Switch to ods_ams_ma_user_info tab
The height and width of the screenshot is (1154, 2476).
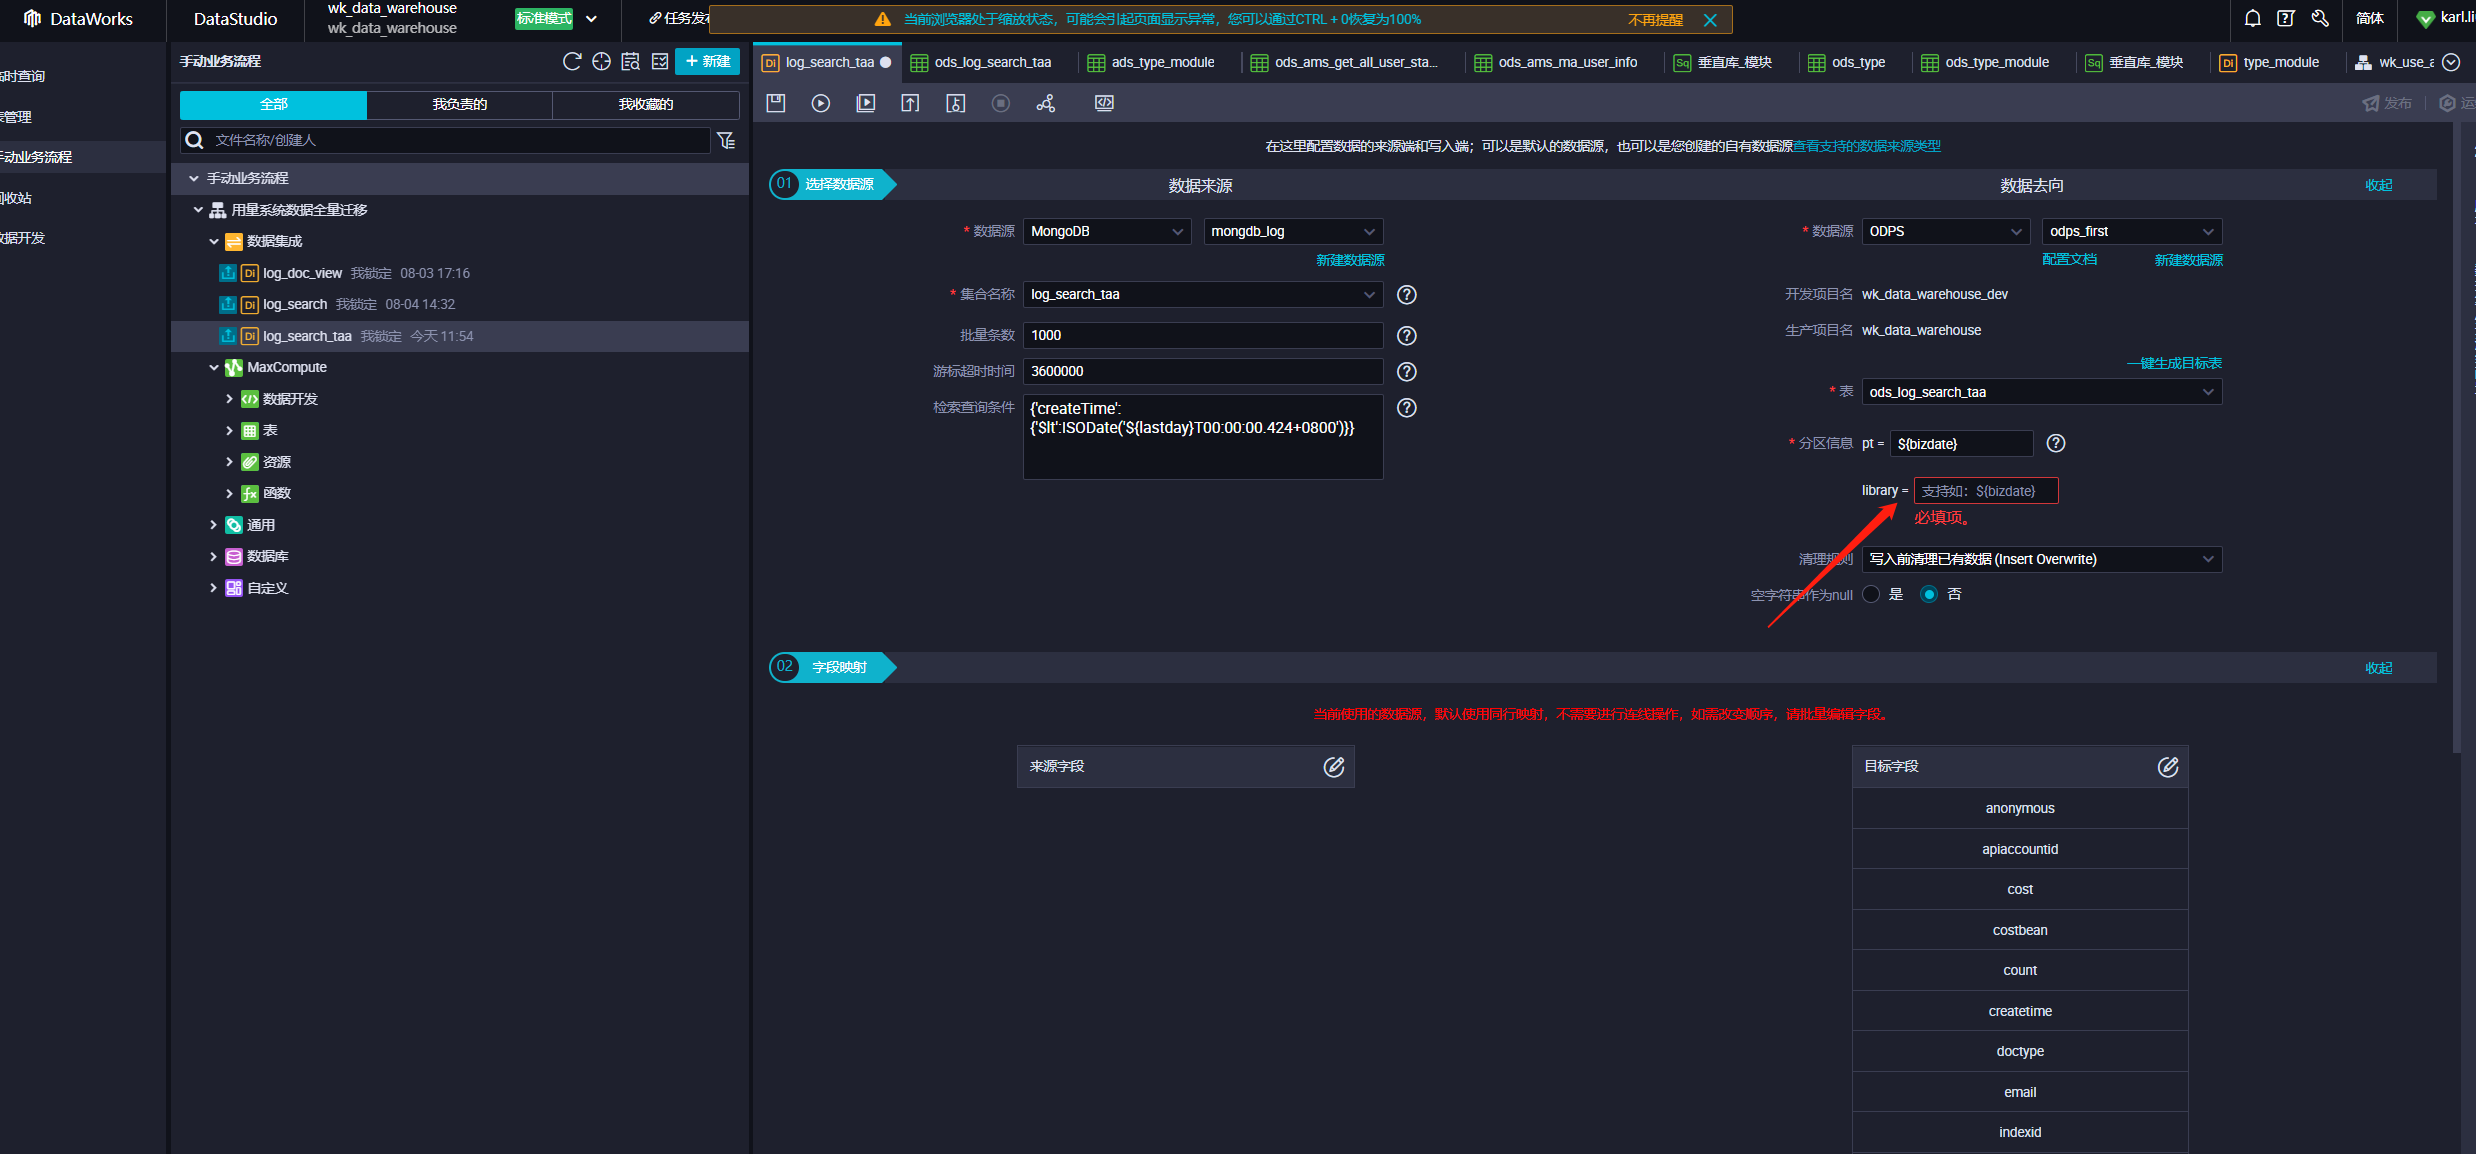point(1556,62)
